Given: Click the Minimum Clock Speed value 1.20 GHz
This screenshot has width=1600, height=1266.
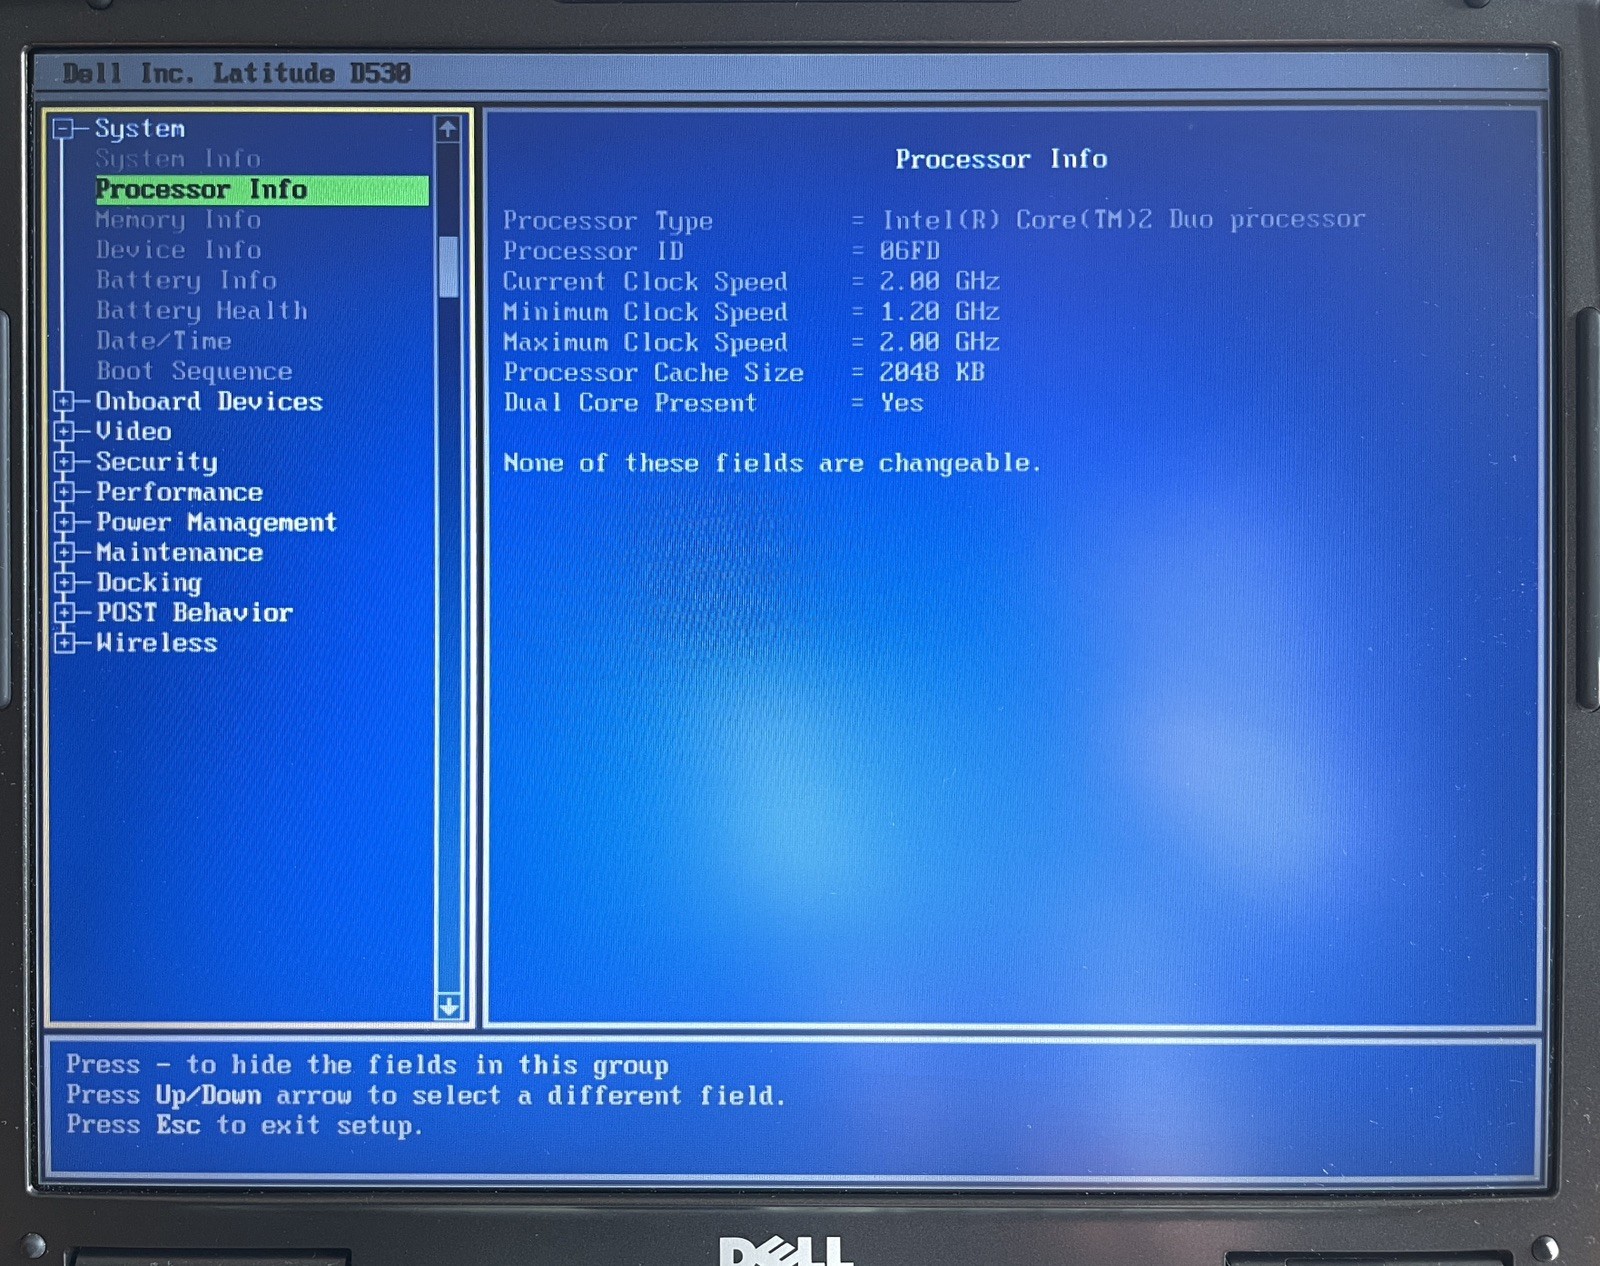Looking at the screenshot, I should (939, 312).
